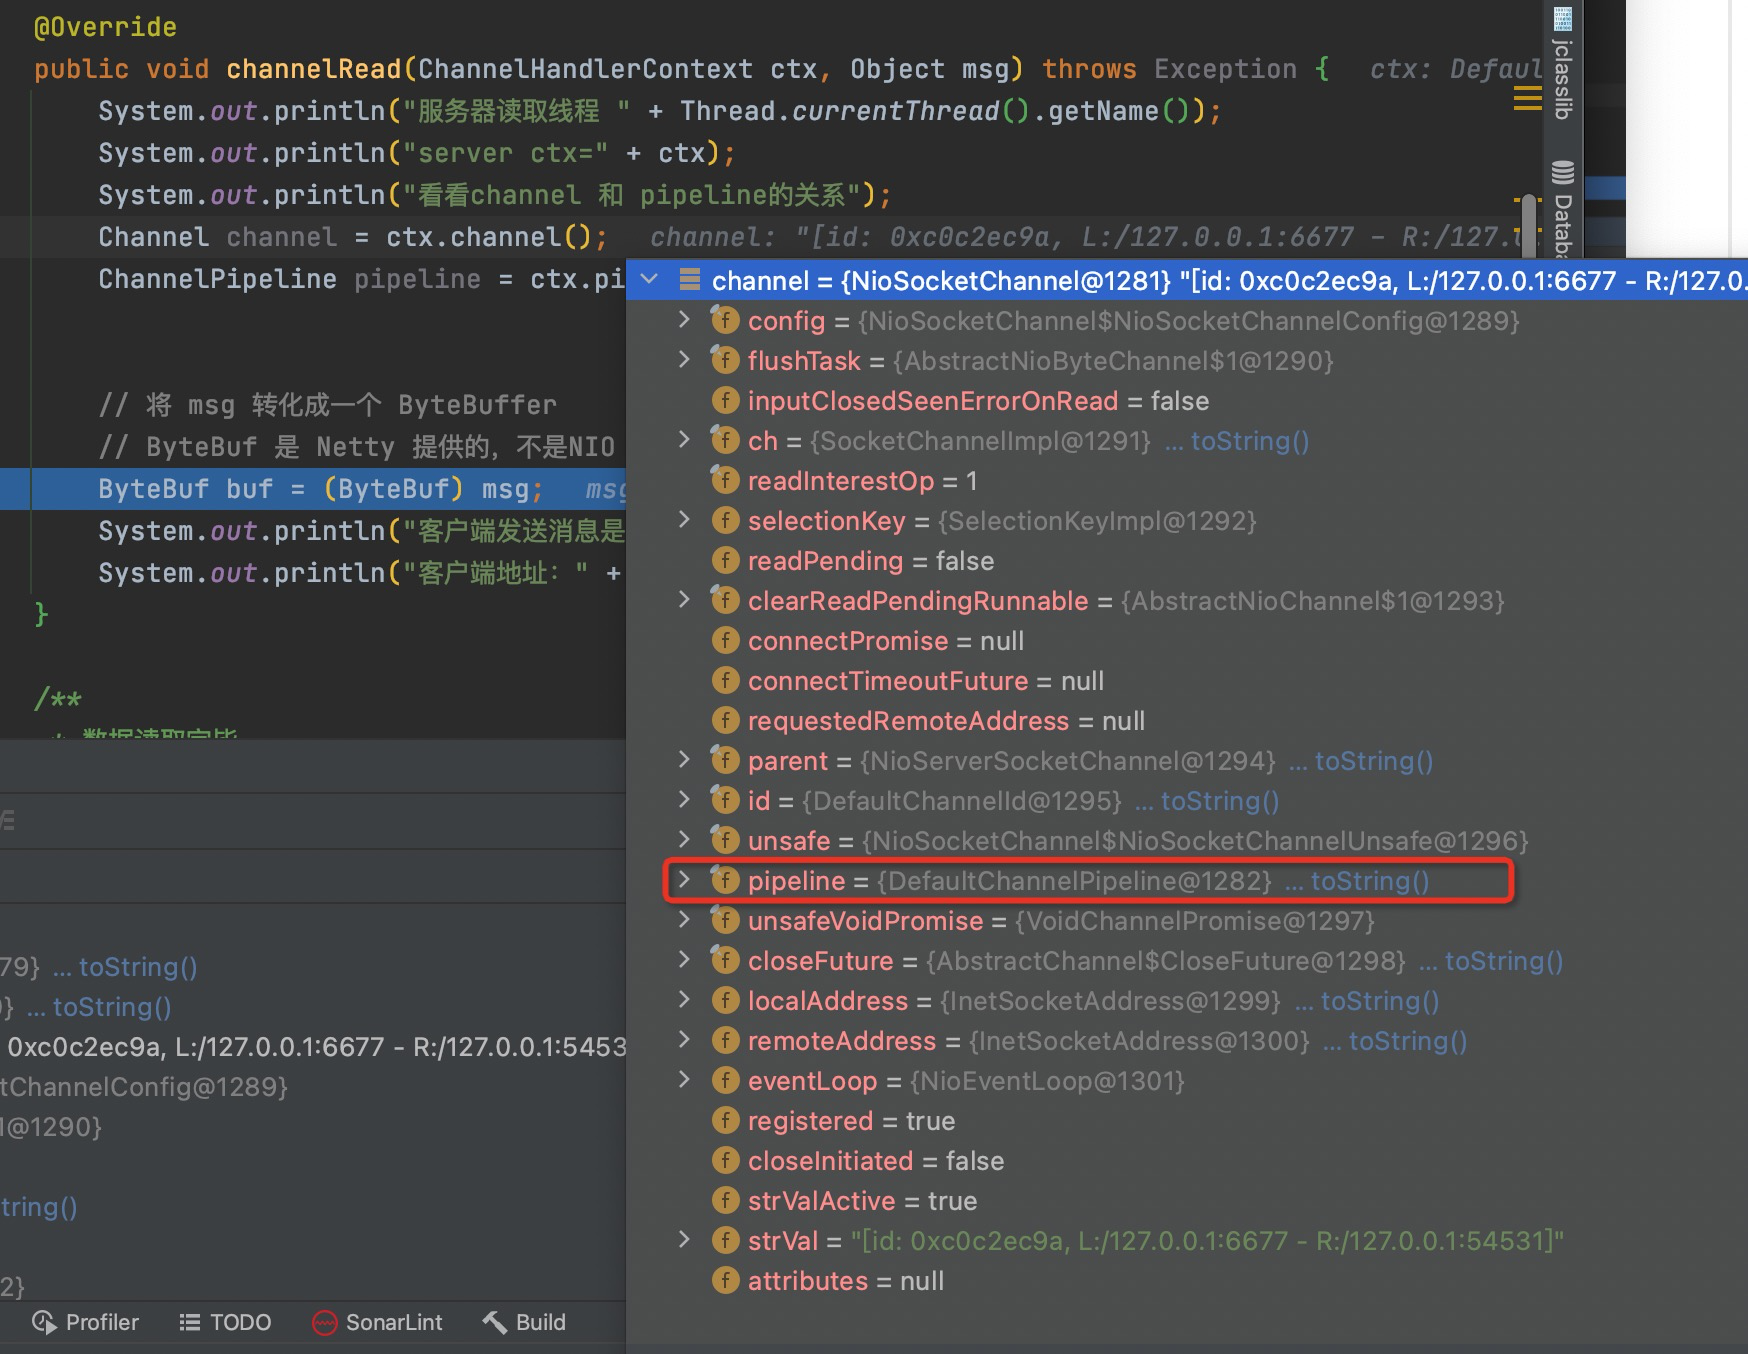The height and width of the screenshot is (1354, 1748).
Task: Click the readInterestOp field icon
Action: [x=725, y=481]
